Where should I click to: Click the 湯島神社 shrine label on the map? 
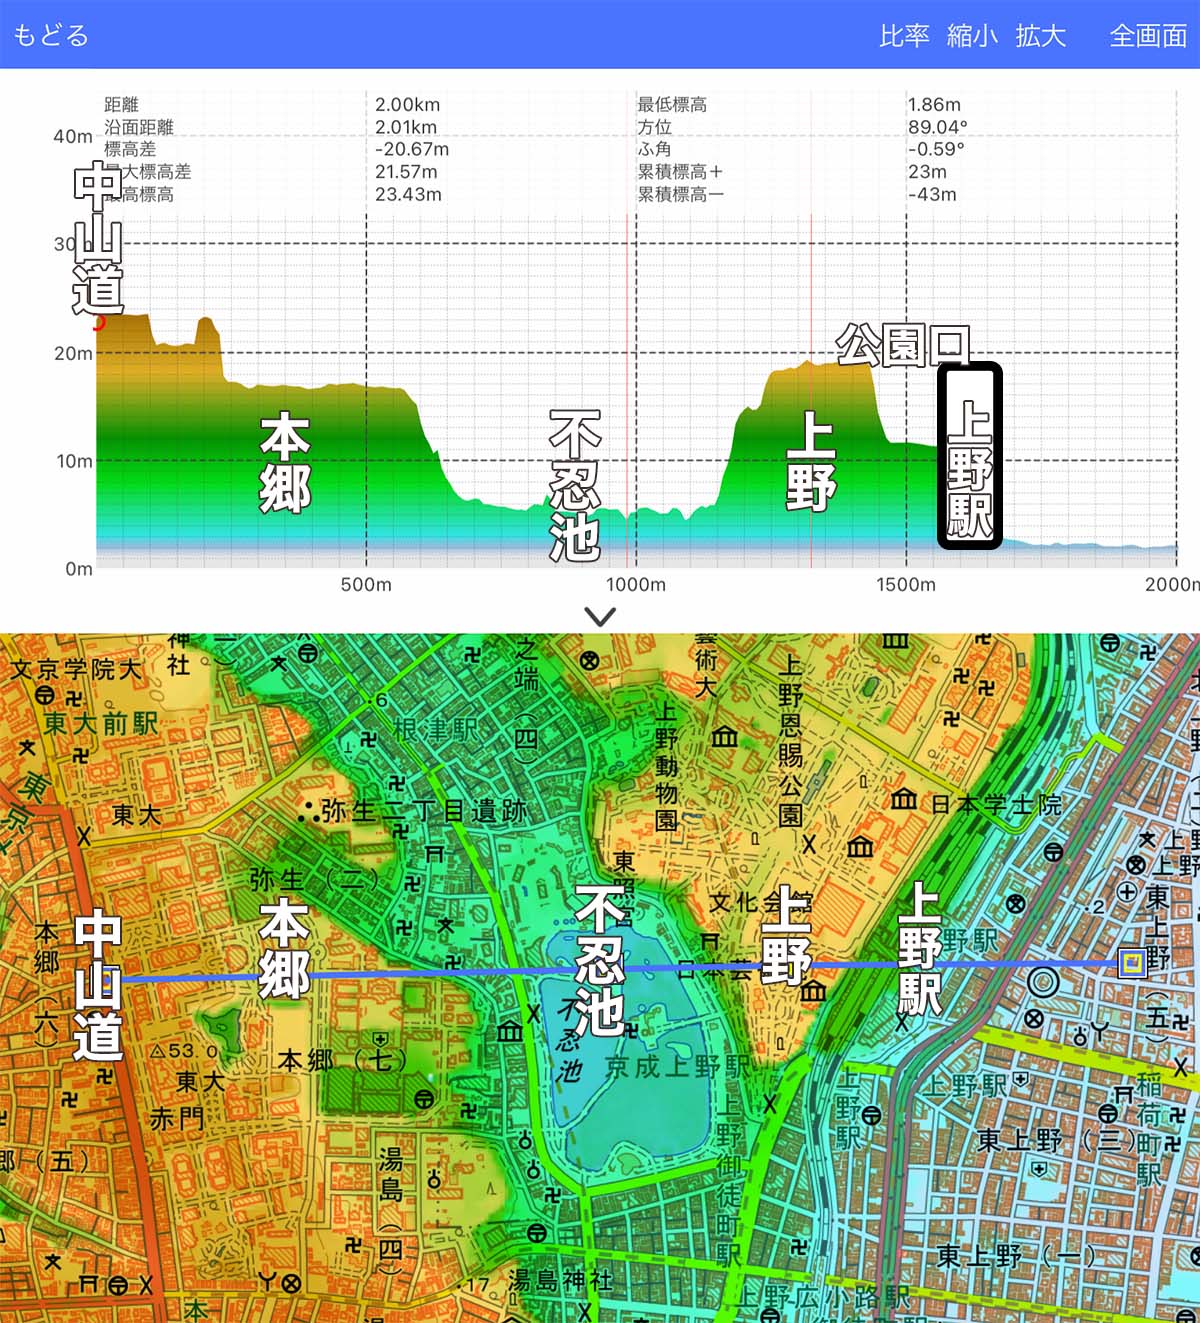(560, 1281)
